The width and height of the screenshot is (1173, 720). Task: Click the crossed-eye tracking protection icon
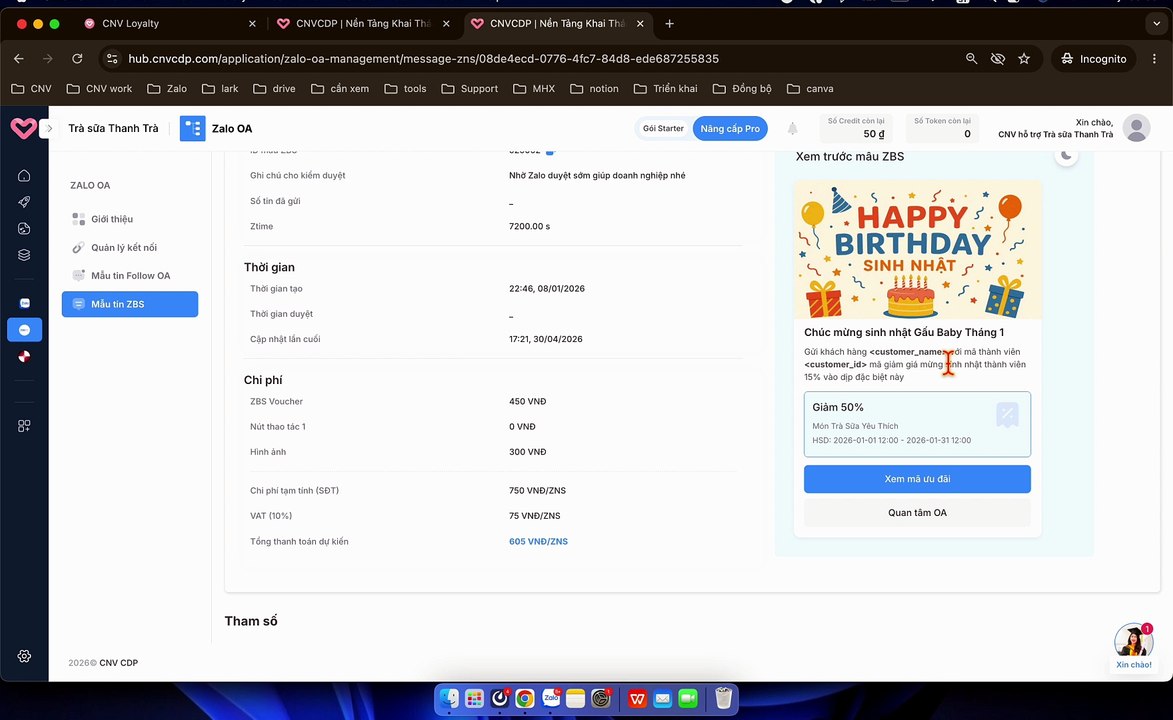pos(997,58)
